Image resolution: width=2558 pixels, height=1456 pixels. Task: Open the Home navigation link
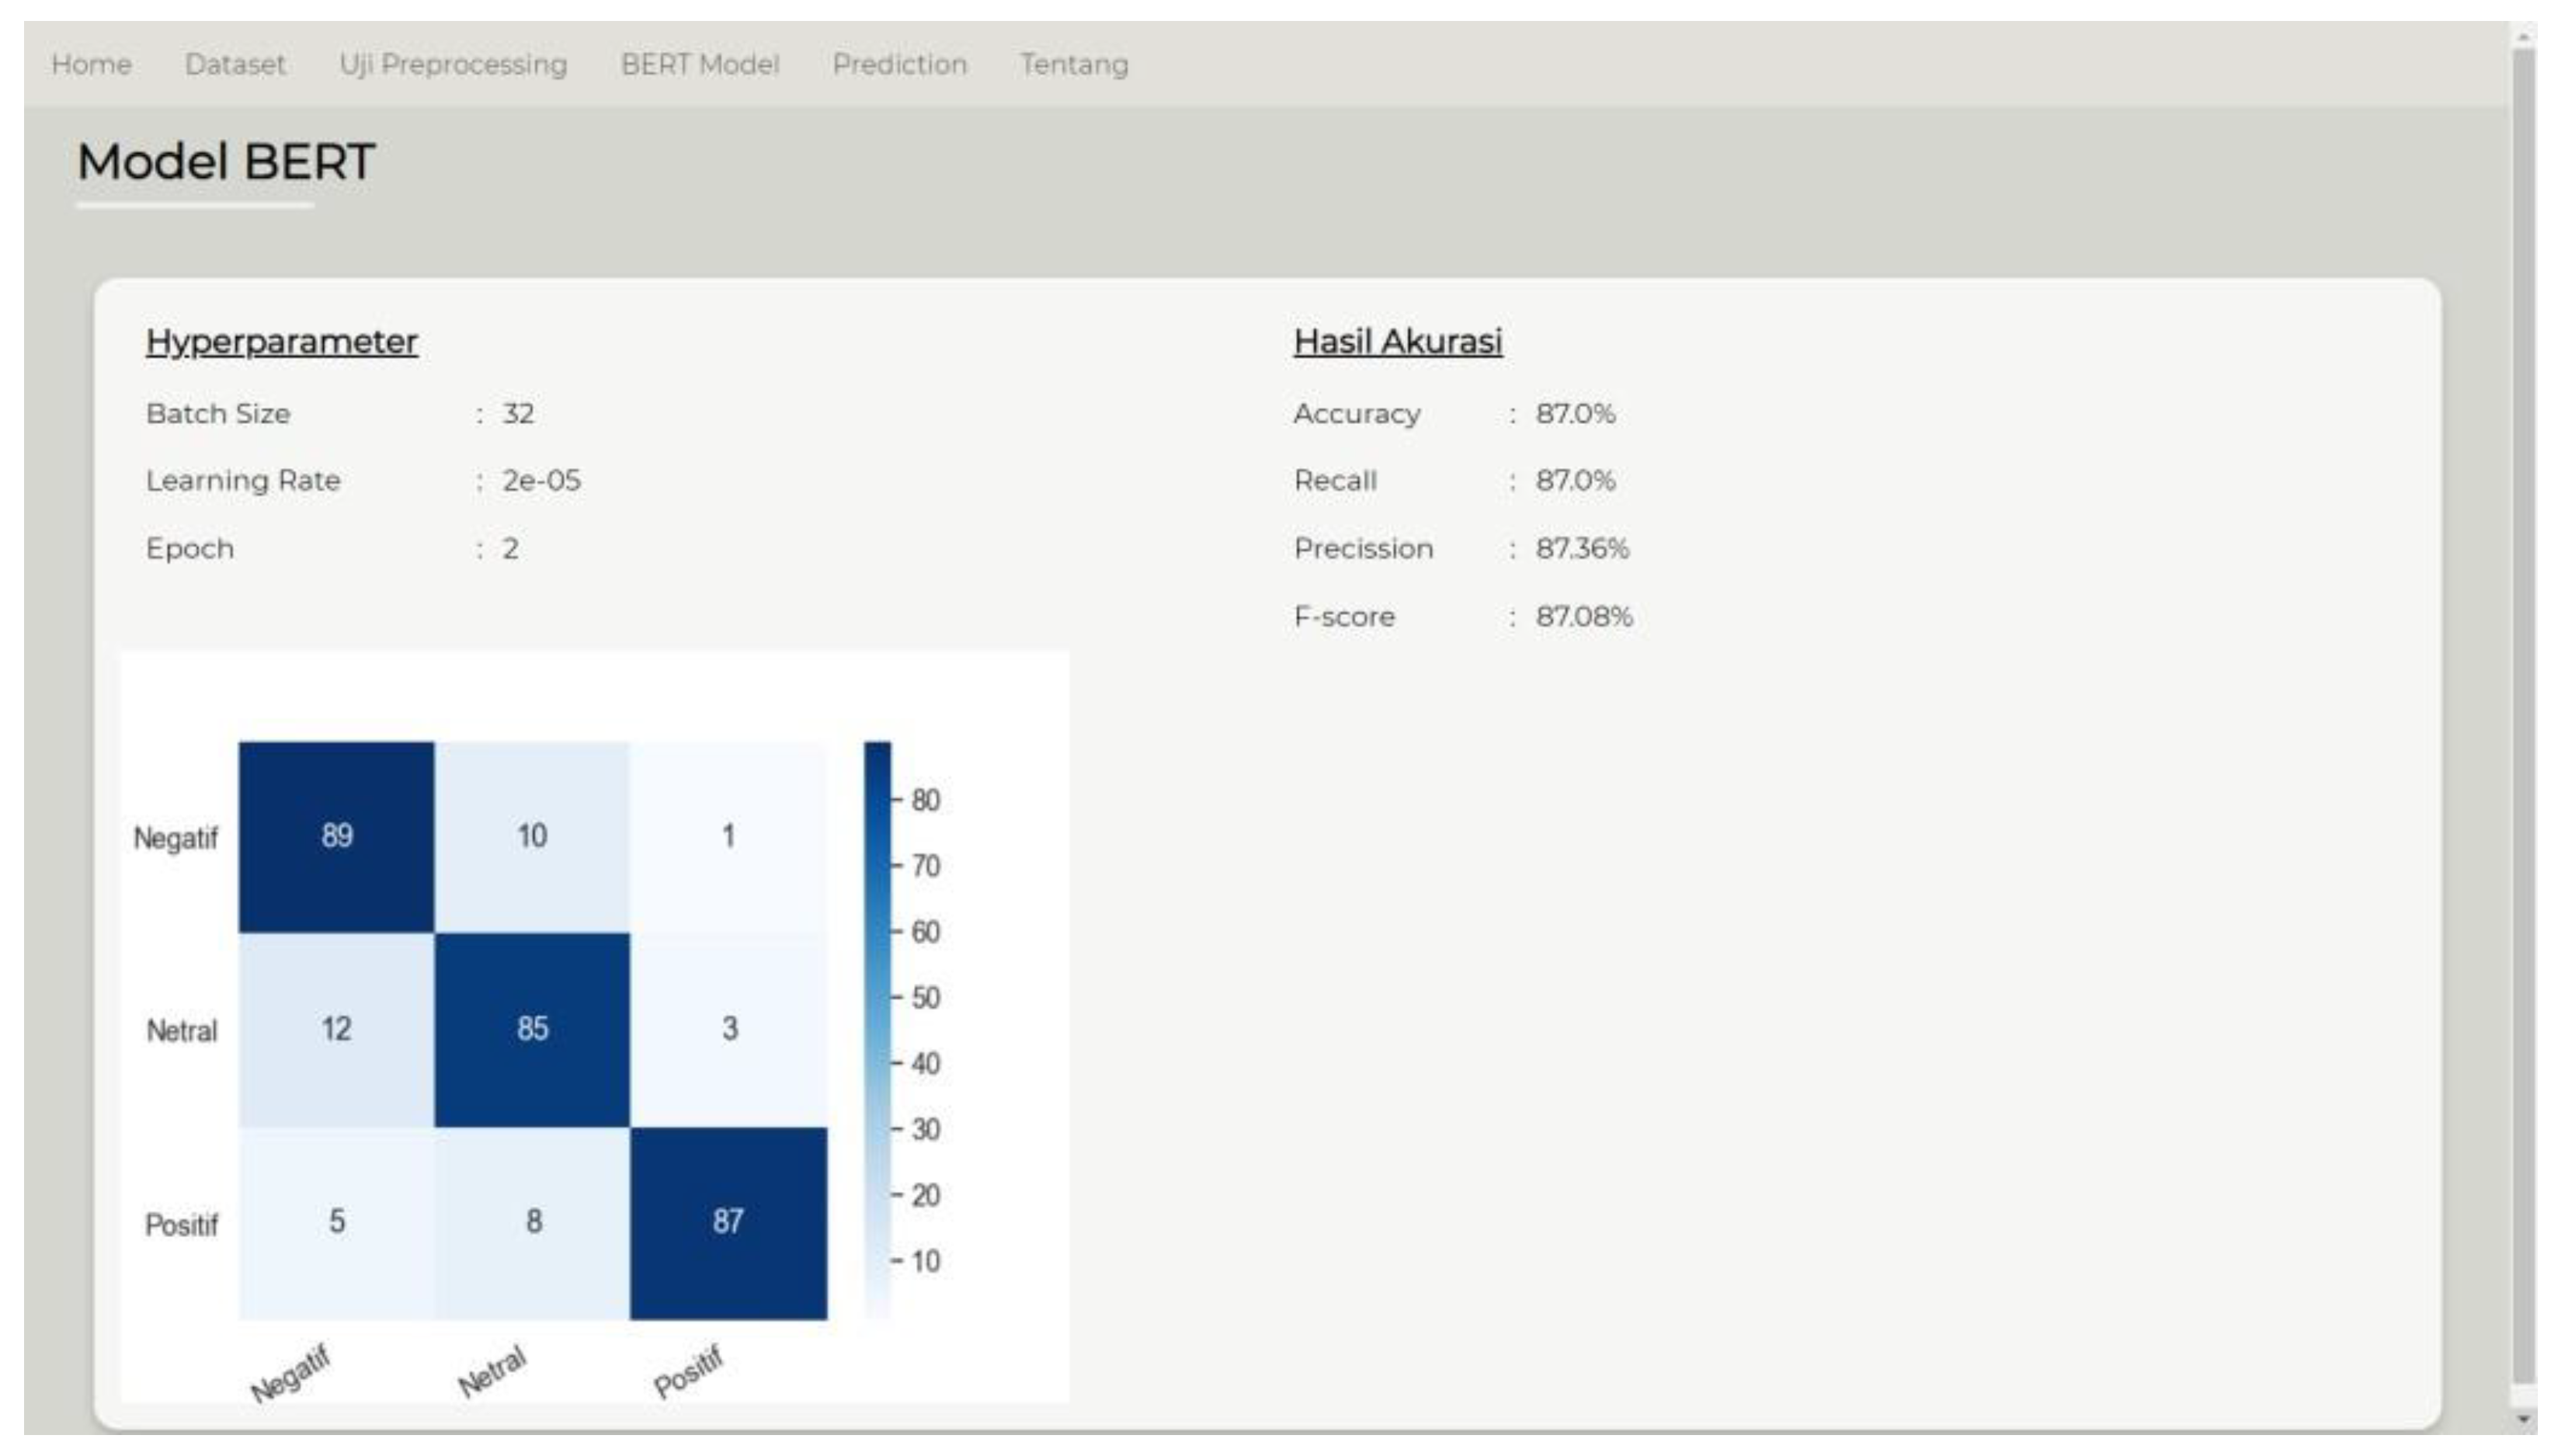pyautogui.click(x=91, y=65)
